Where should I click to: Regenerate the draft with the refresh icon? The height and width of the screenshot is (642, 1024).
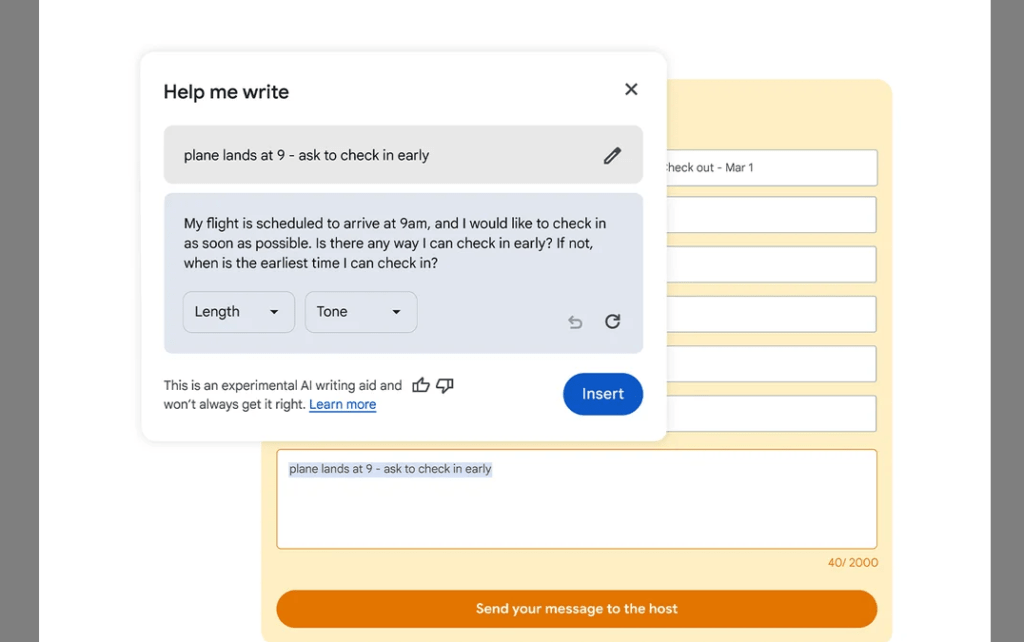tap(613, 321)
